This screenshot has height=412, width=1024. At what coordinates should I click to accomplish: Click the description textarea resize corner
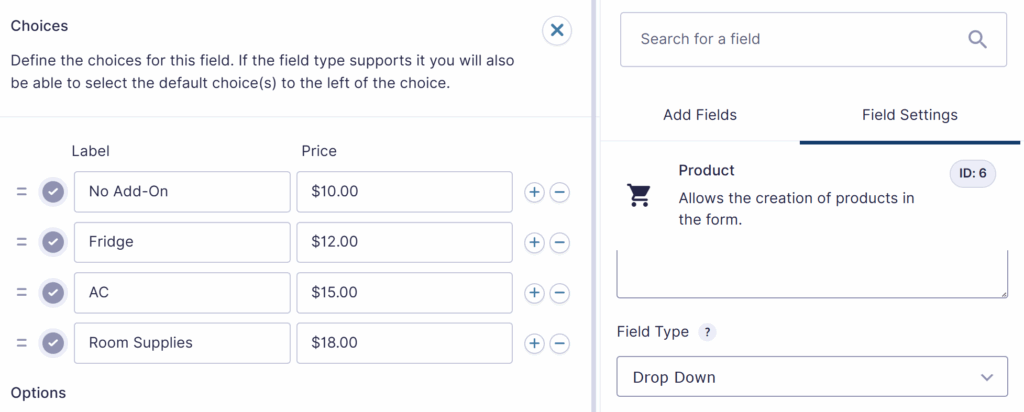tap(1002, 292)
